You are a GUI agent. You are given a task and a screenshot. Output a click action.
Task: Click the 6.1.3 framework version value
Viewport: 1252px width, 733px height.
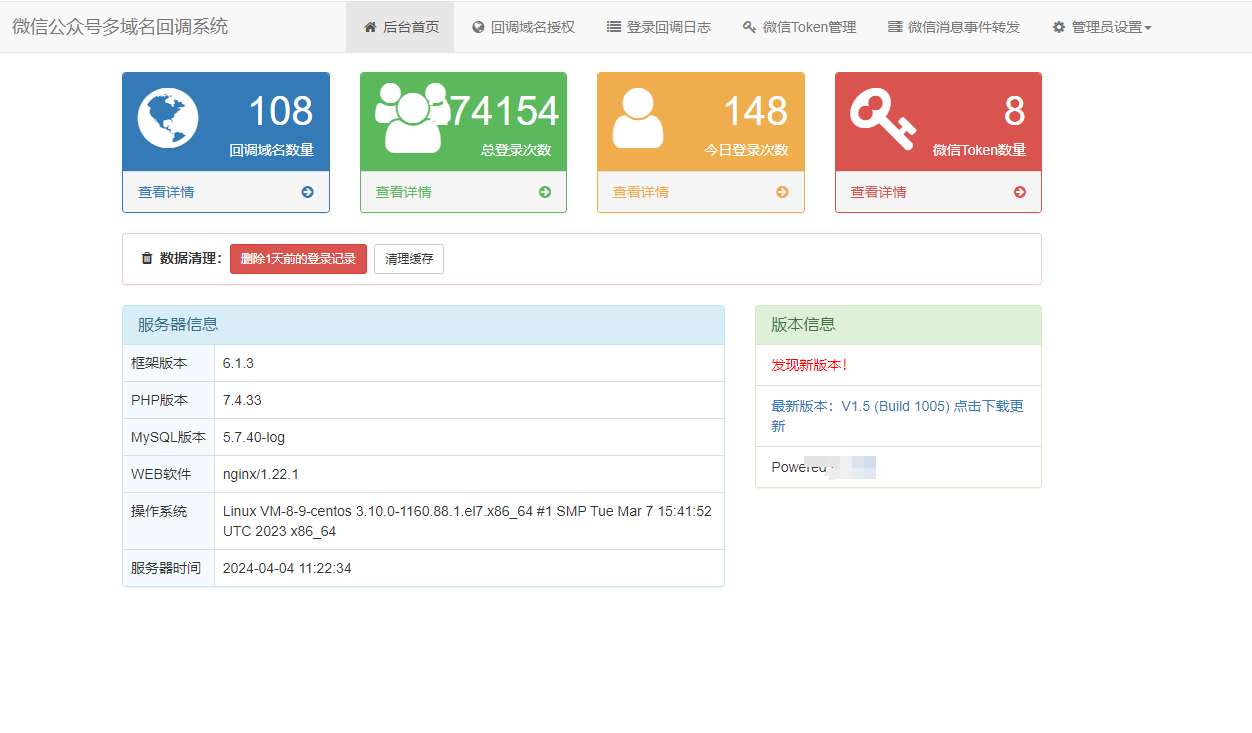238,363
